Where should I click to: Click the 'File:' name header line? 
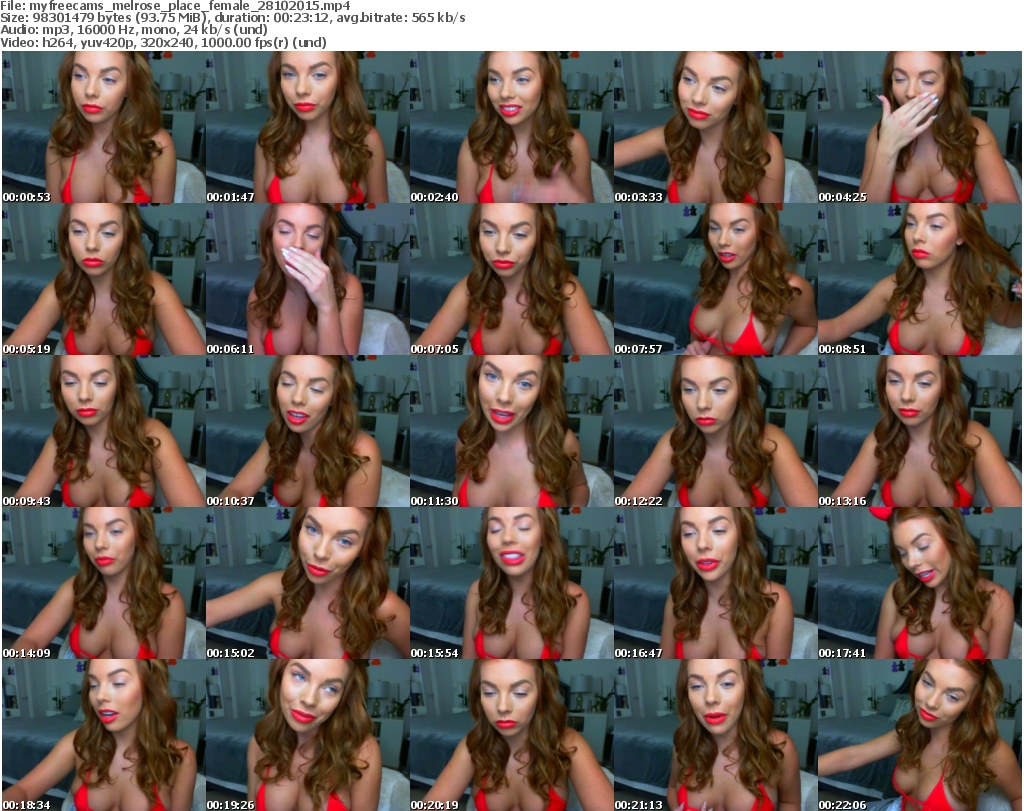click(175, 6)
